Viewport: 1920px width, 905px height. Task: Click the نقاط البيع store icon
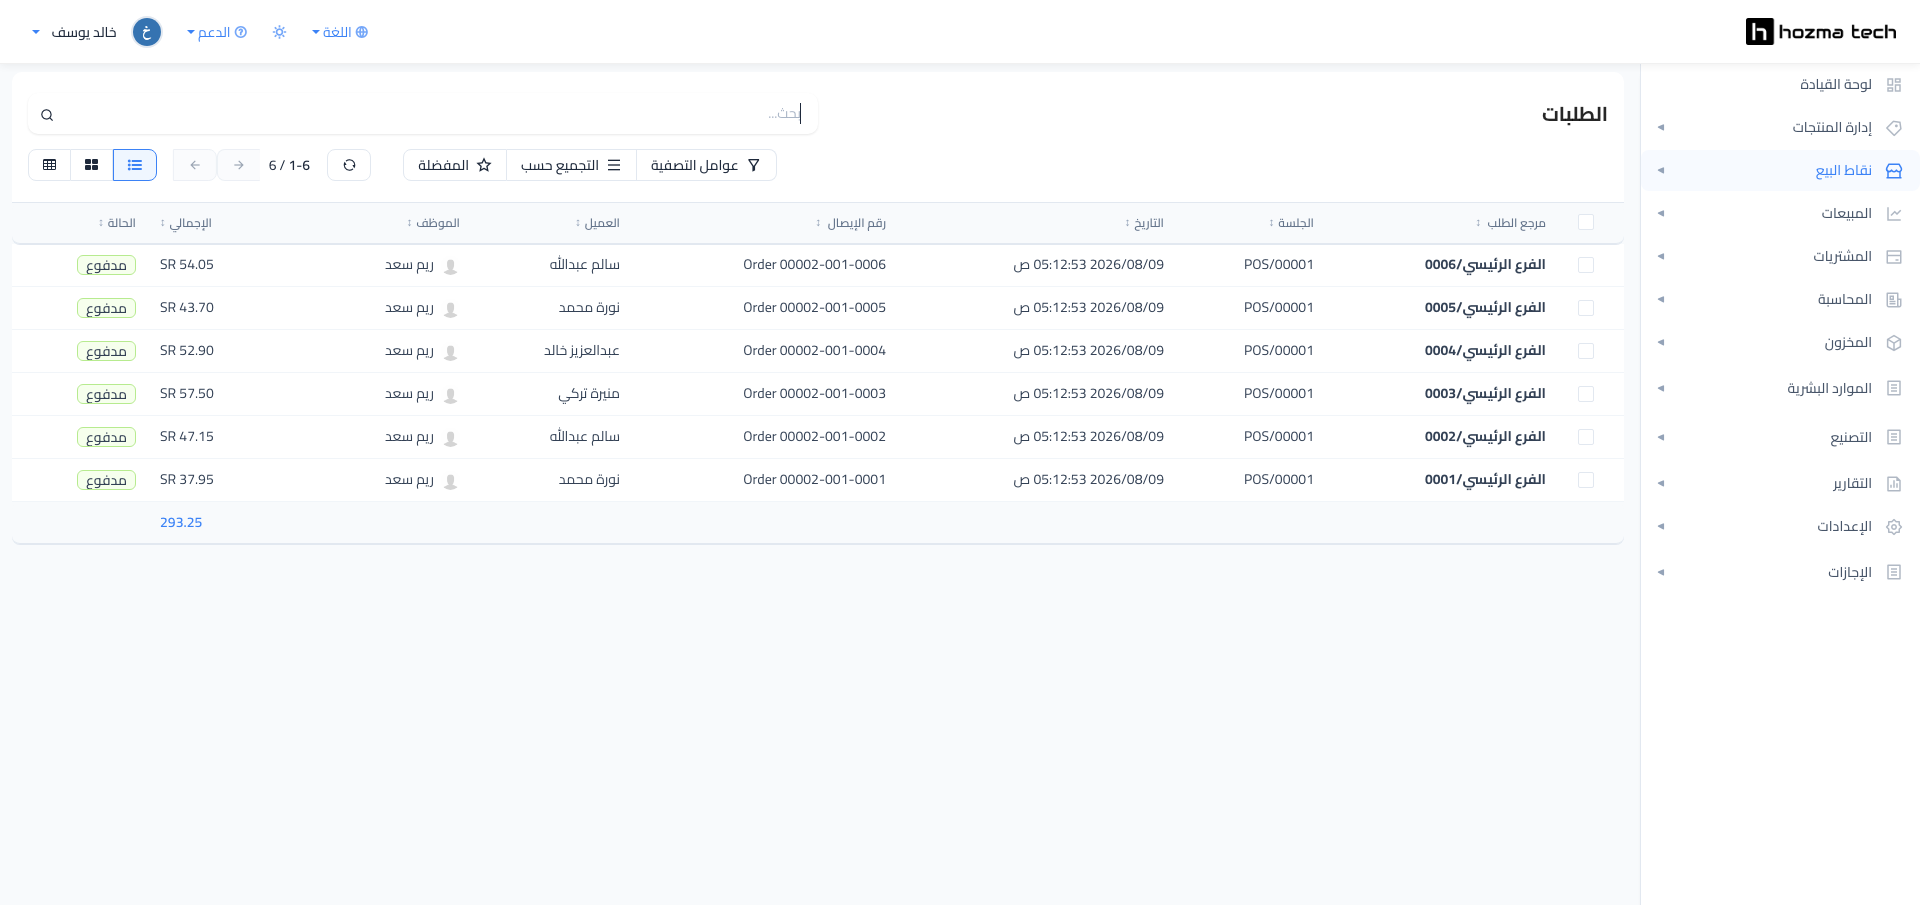pyautogui.click(x=1893, y=171)
